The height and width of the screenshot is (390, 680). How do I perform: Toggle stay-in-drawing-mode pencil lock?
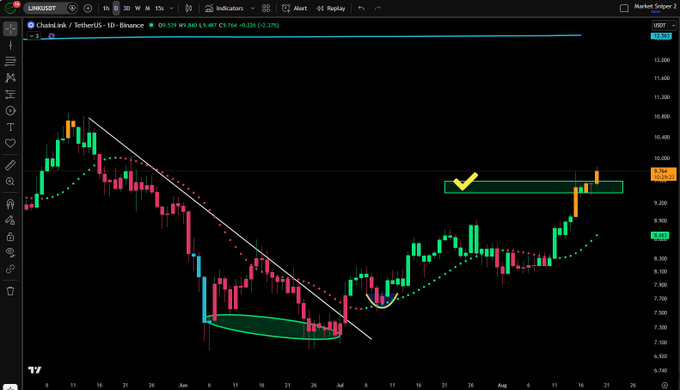(10, 220)
